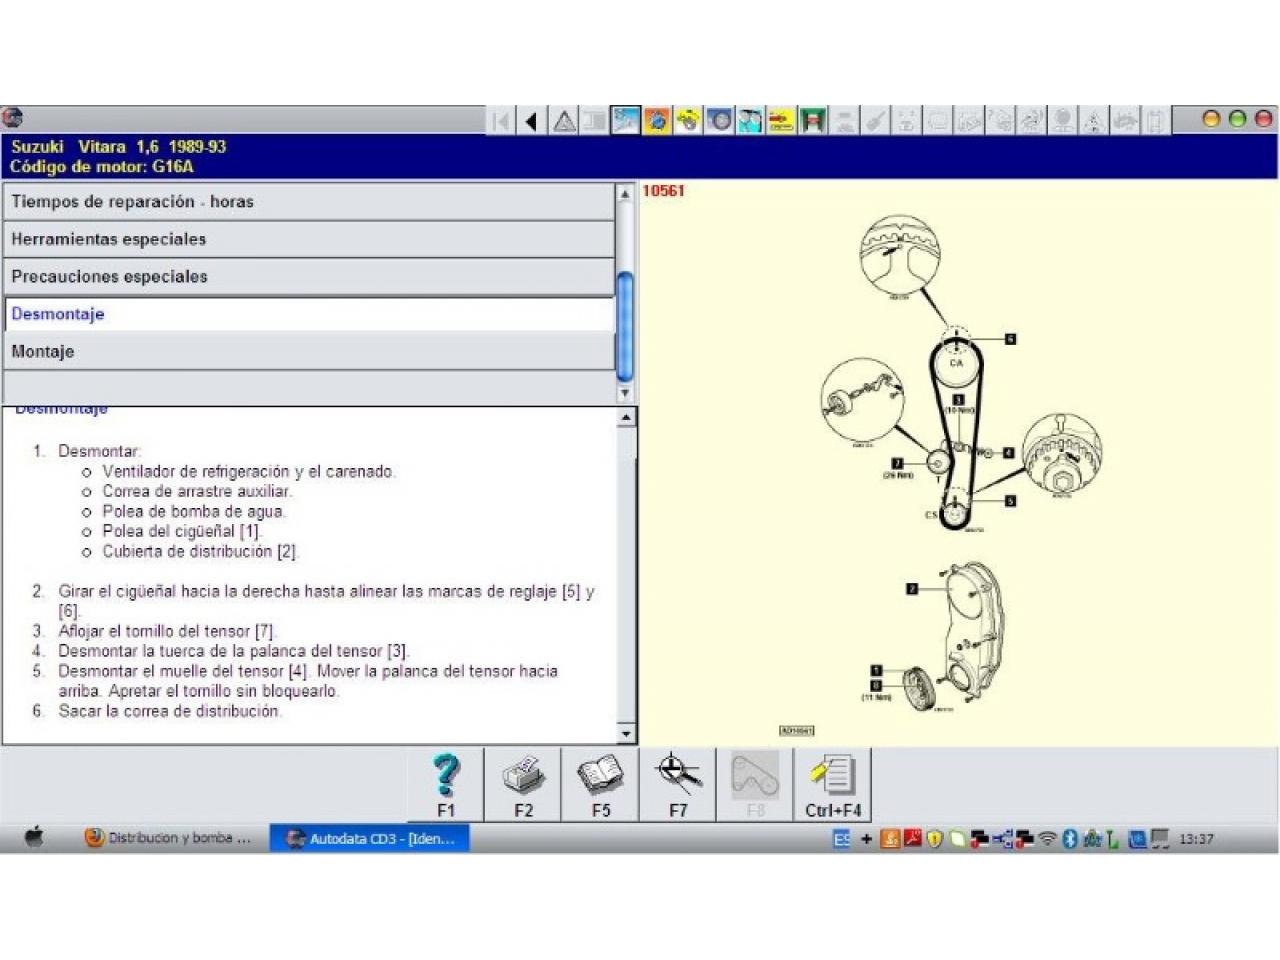Image resolution: width=1280 pixels, height=960 pixels.
Task: Click the green vehicle lift toolbar icon
Action: click(812, 121)
